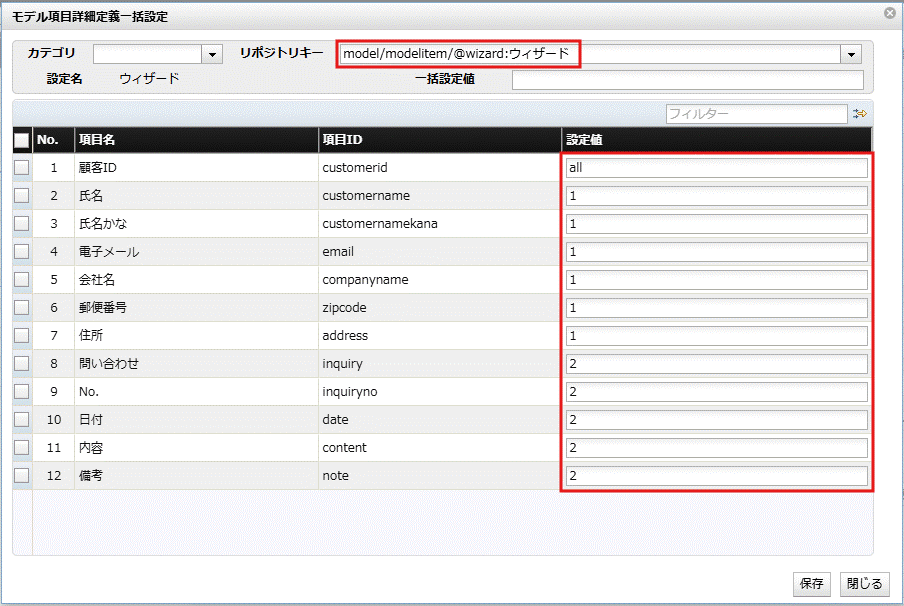Edit the 設定値 field for inquiryno
The image size is (904, 606).
pos(717,392)
